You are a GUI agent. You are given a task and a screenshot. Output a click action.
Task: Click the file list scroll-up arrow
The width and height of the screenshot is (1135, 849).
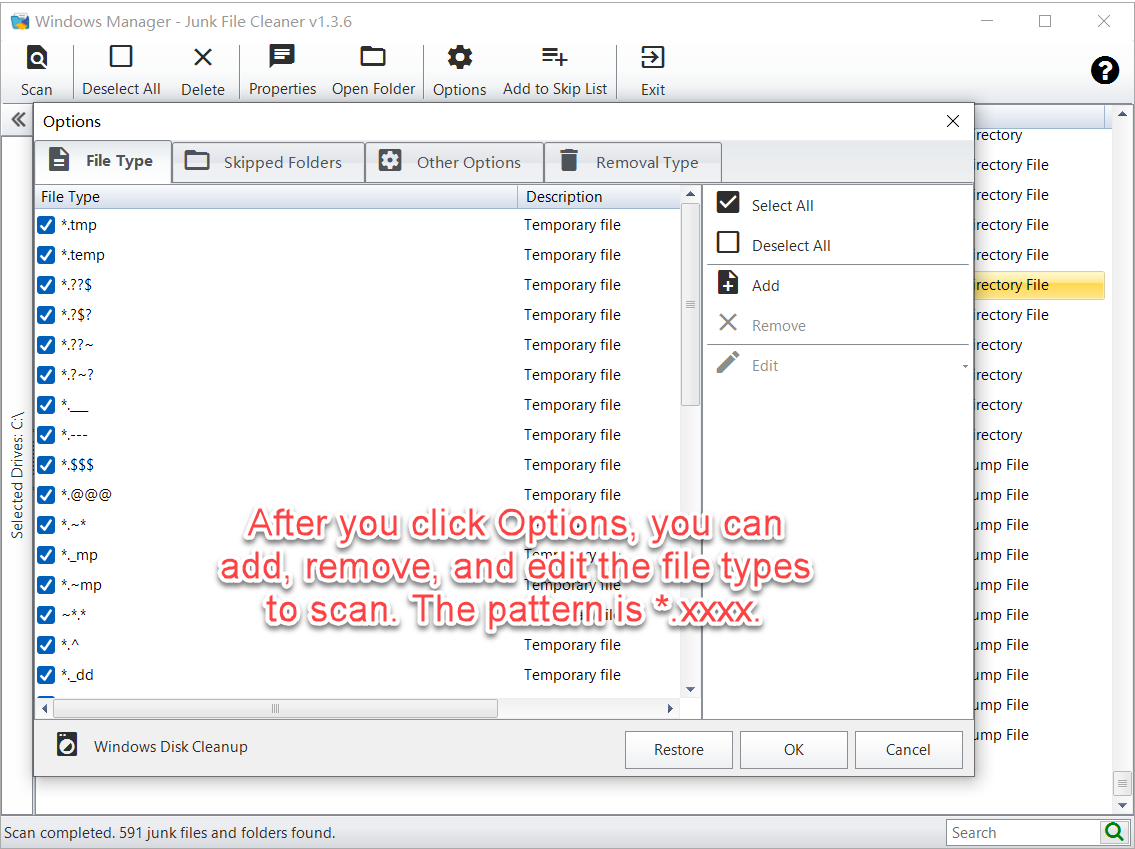pos(691,194)
